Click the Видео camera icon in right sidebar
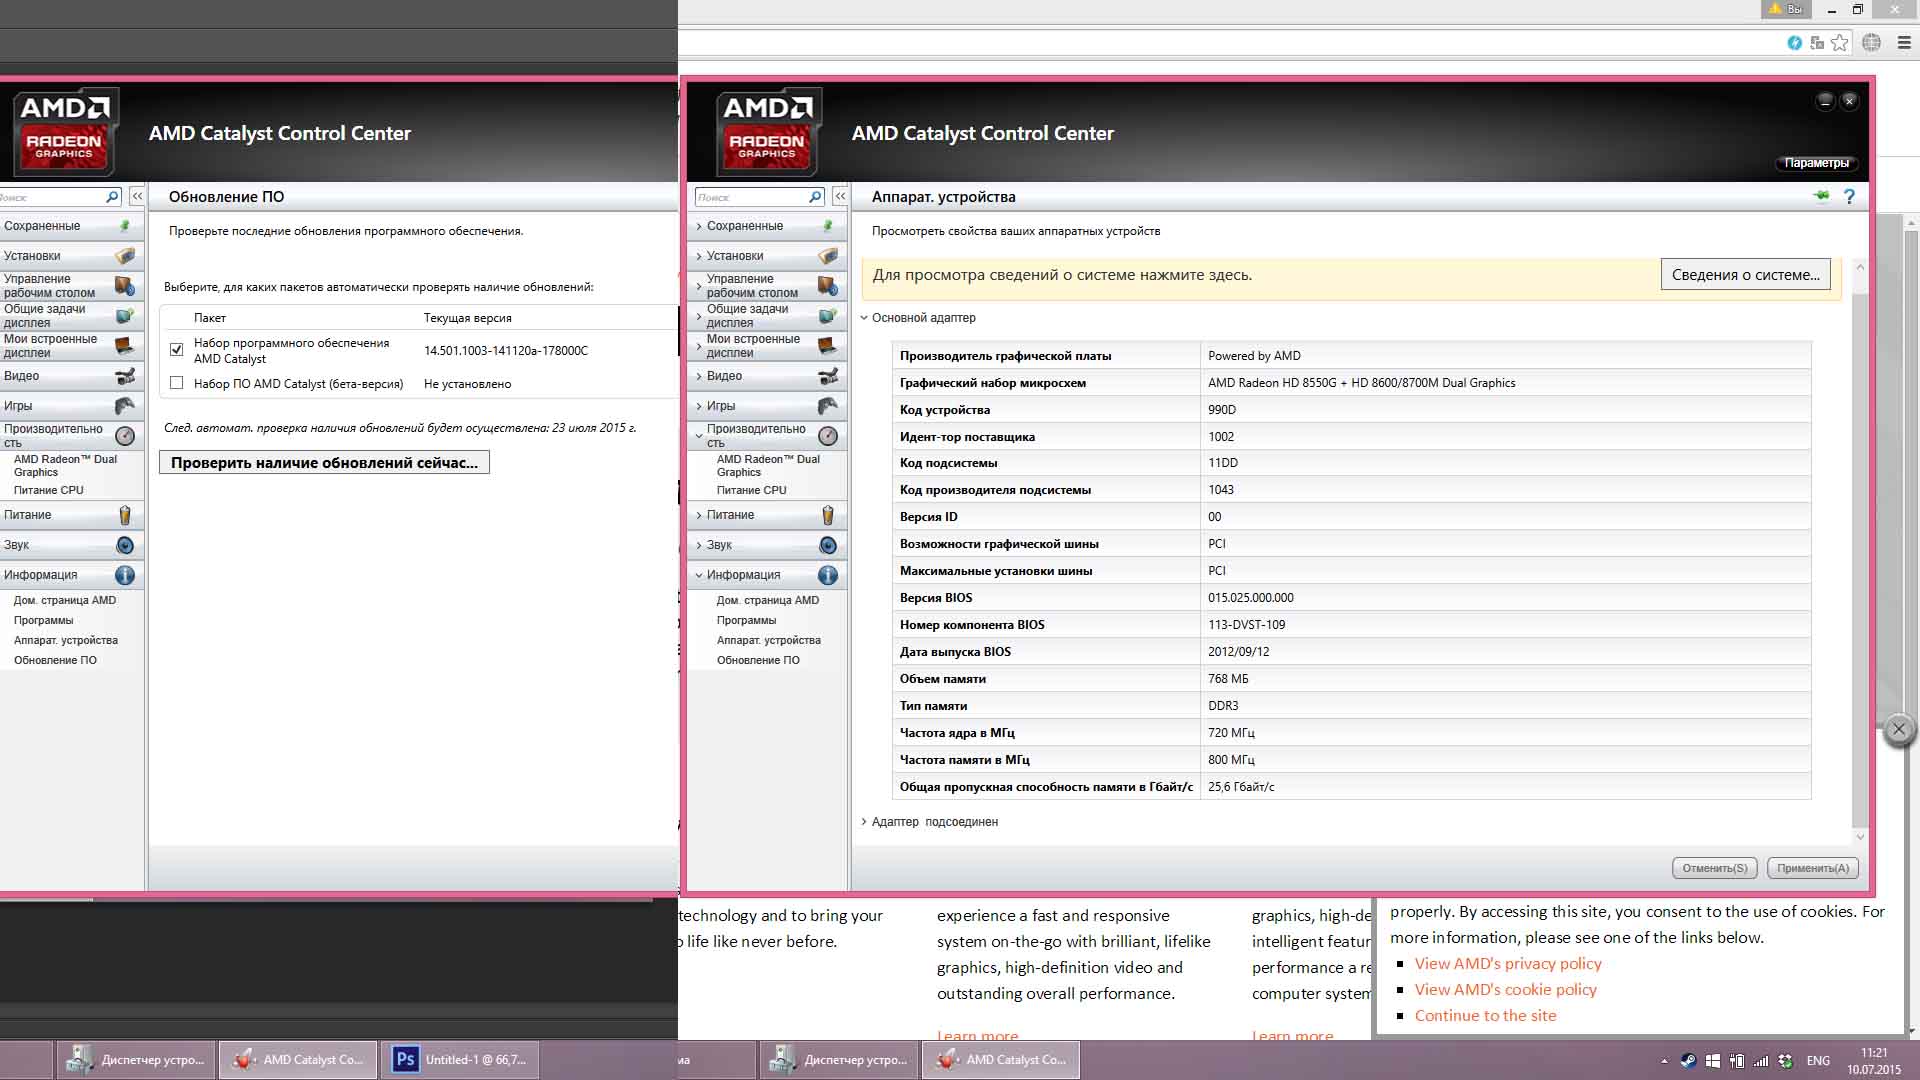This screenshot has width=1920, height=1080. point(828,376)
